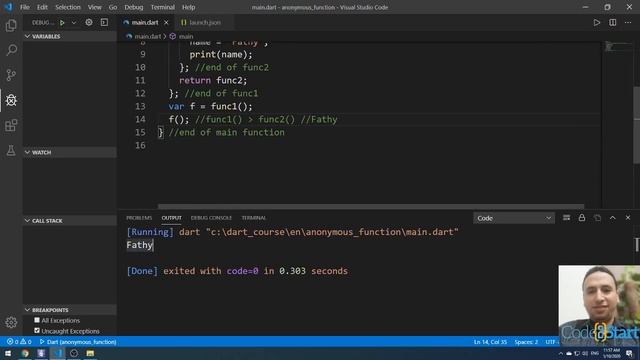
Task: Open the View menu
Action: 94,7
